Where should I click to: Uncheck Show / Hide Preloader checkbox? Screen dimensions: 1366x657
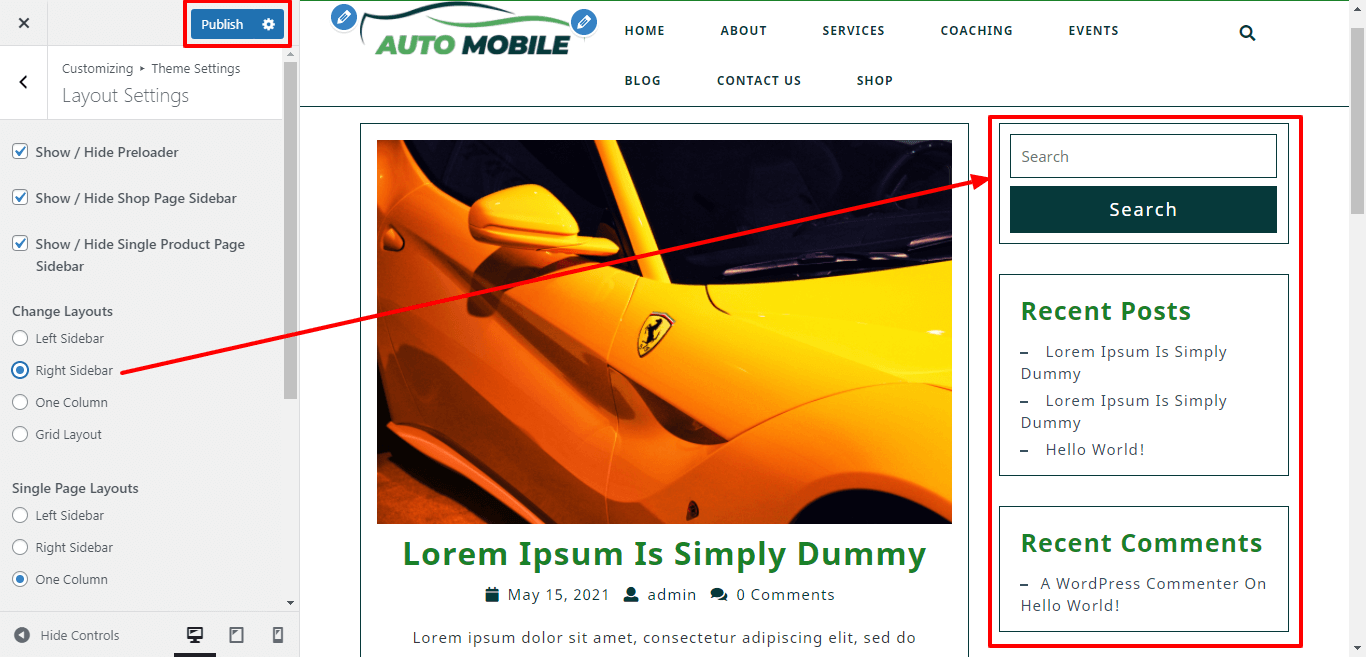(x=20, y=152)
